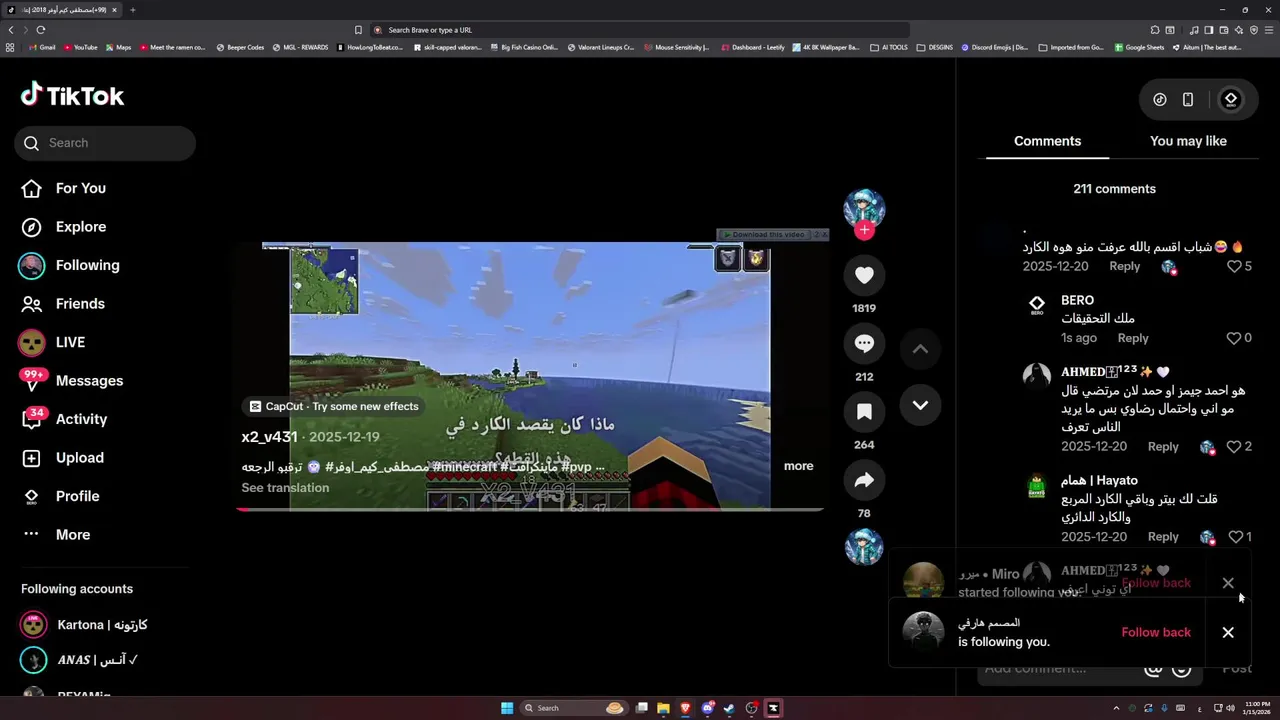The width and height of the screenshot is (1280, 720).
Task: Open Messages in the sidebar
Action: (x=89, y=381)
